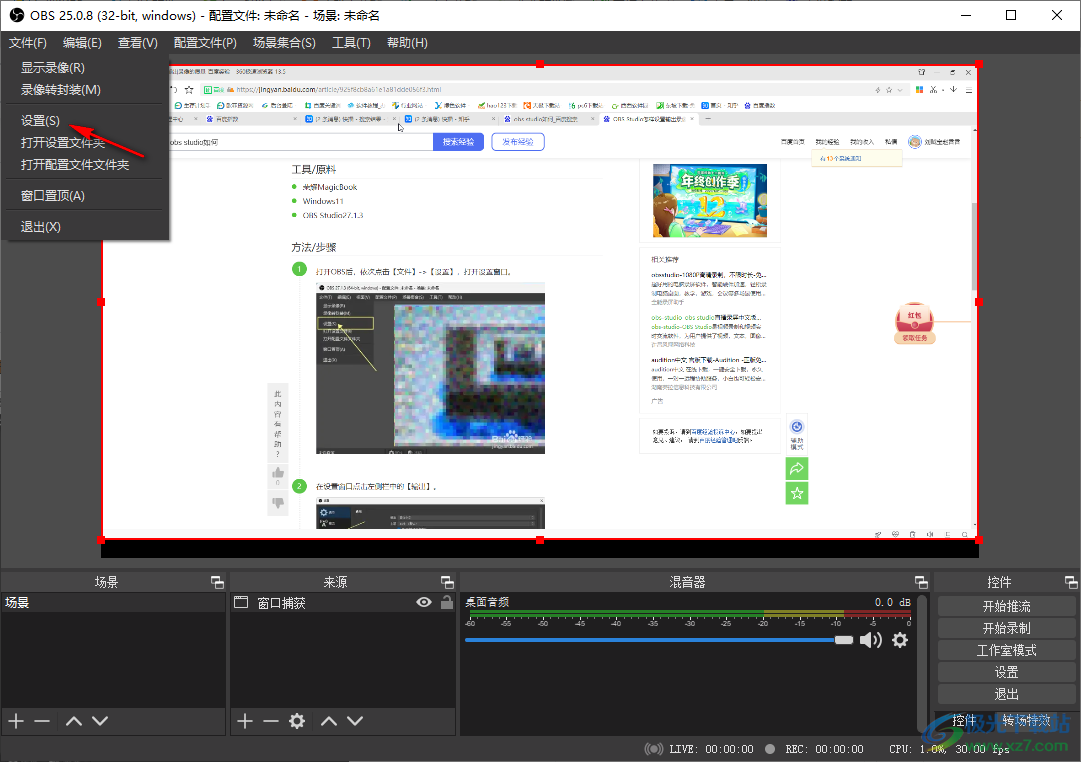Click 开始推流 button
Image resolution: width=1081 pixels, height=762 pixels.
(1006, 606)
